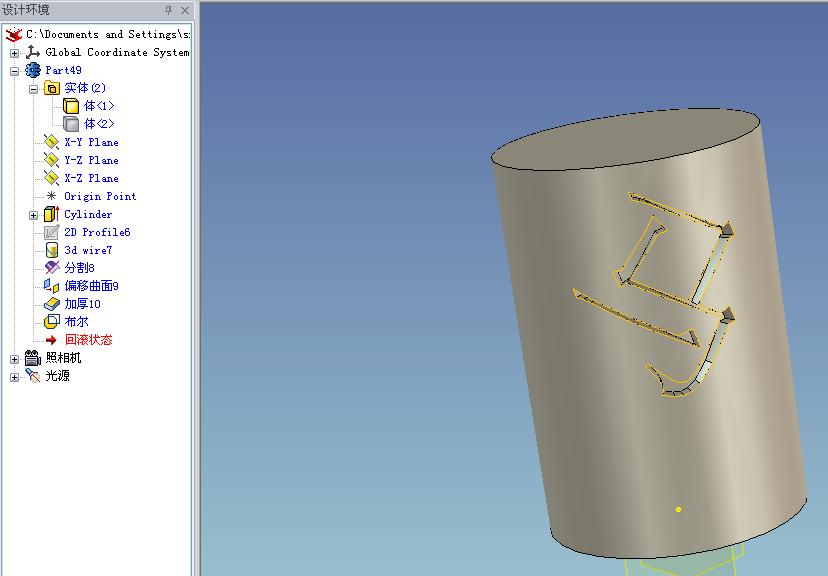This screenshot has width=828, height=576.
Task: Select the 体<2> body label
Action: [99, 124]
